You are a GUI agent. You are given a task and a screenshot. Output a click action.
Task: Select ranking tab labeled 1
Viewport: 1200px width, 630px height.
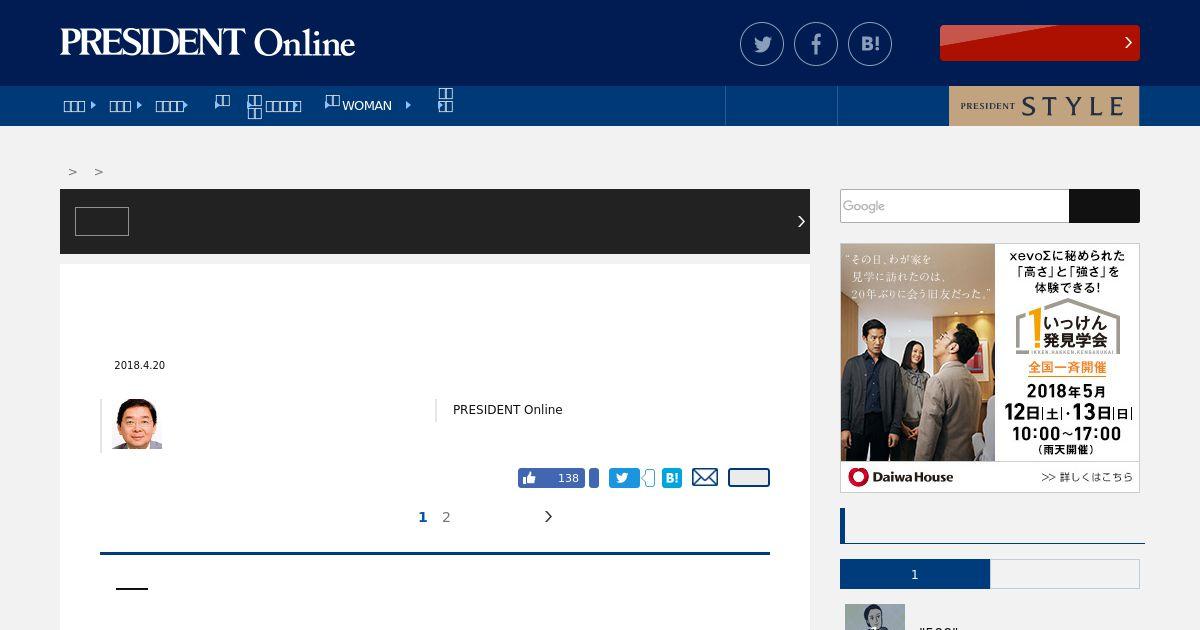click(x=915, y=574)
